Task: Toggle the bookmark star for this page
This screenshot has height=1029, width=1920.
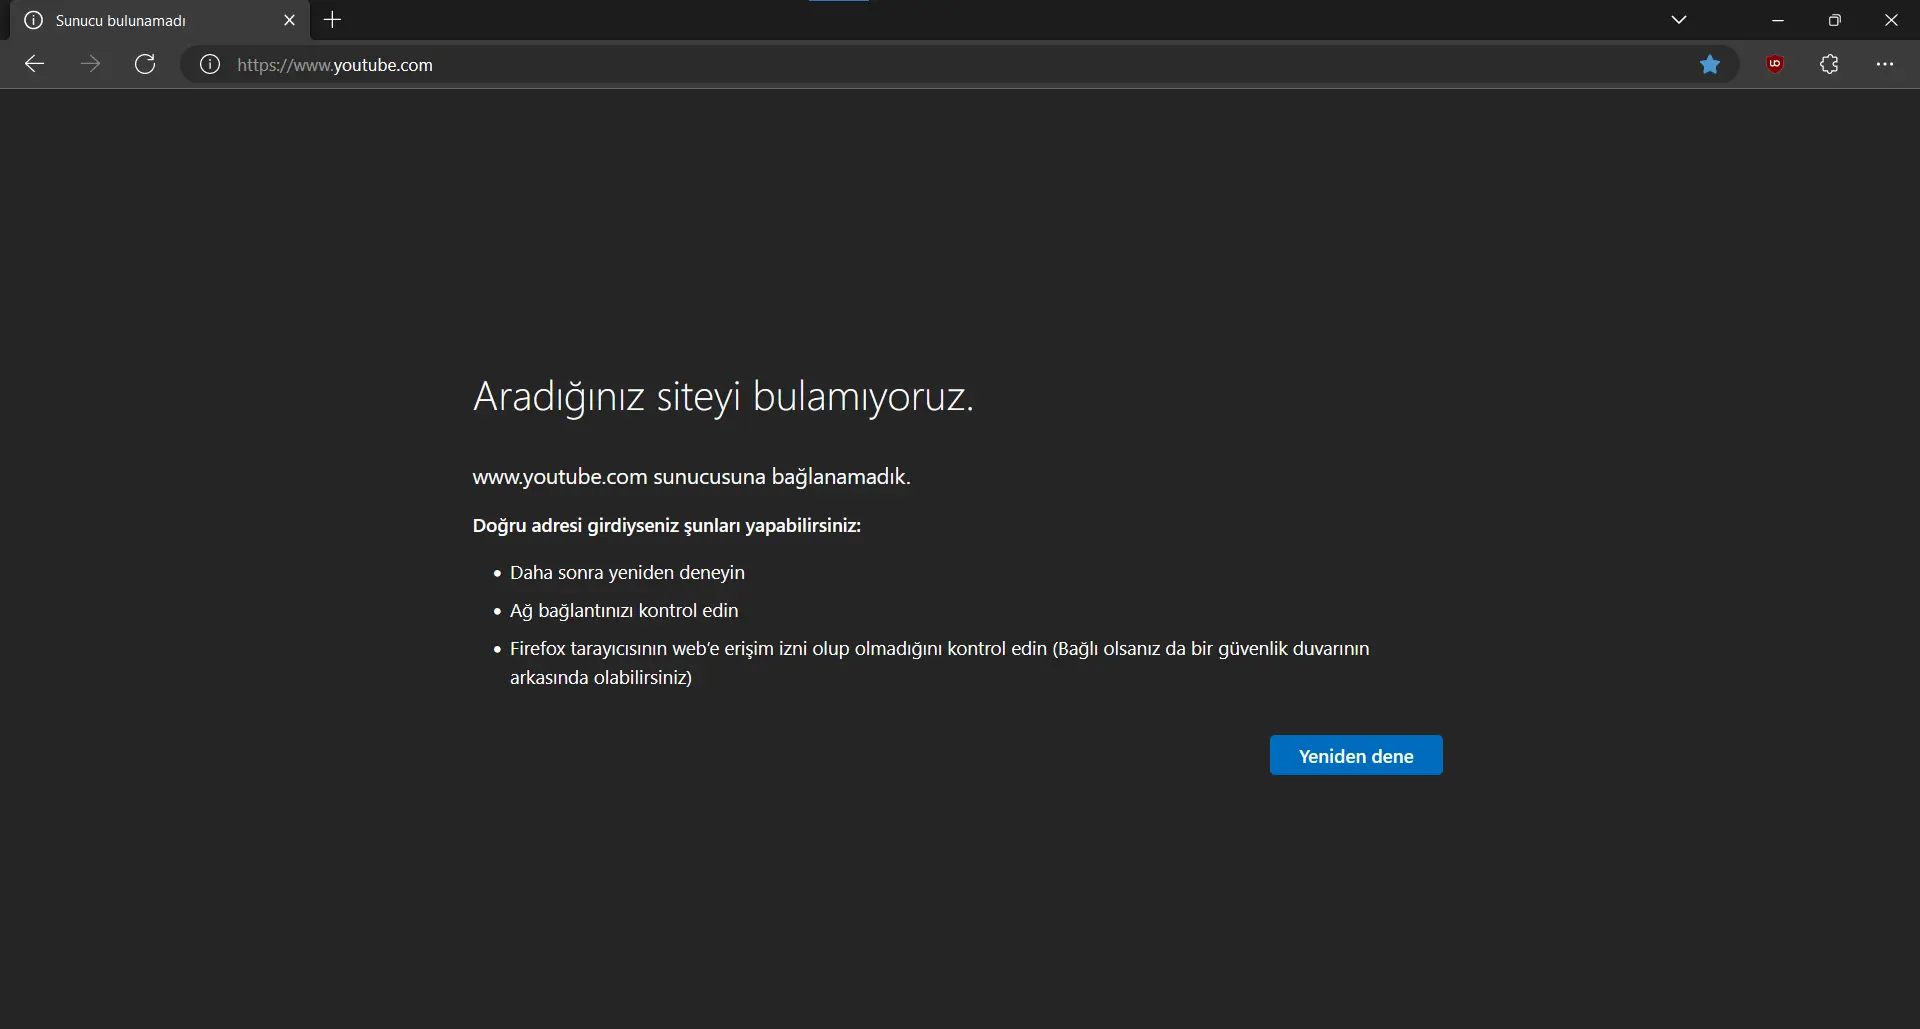Action: tap(1710, 65)
